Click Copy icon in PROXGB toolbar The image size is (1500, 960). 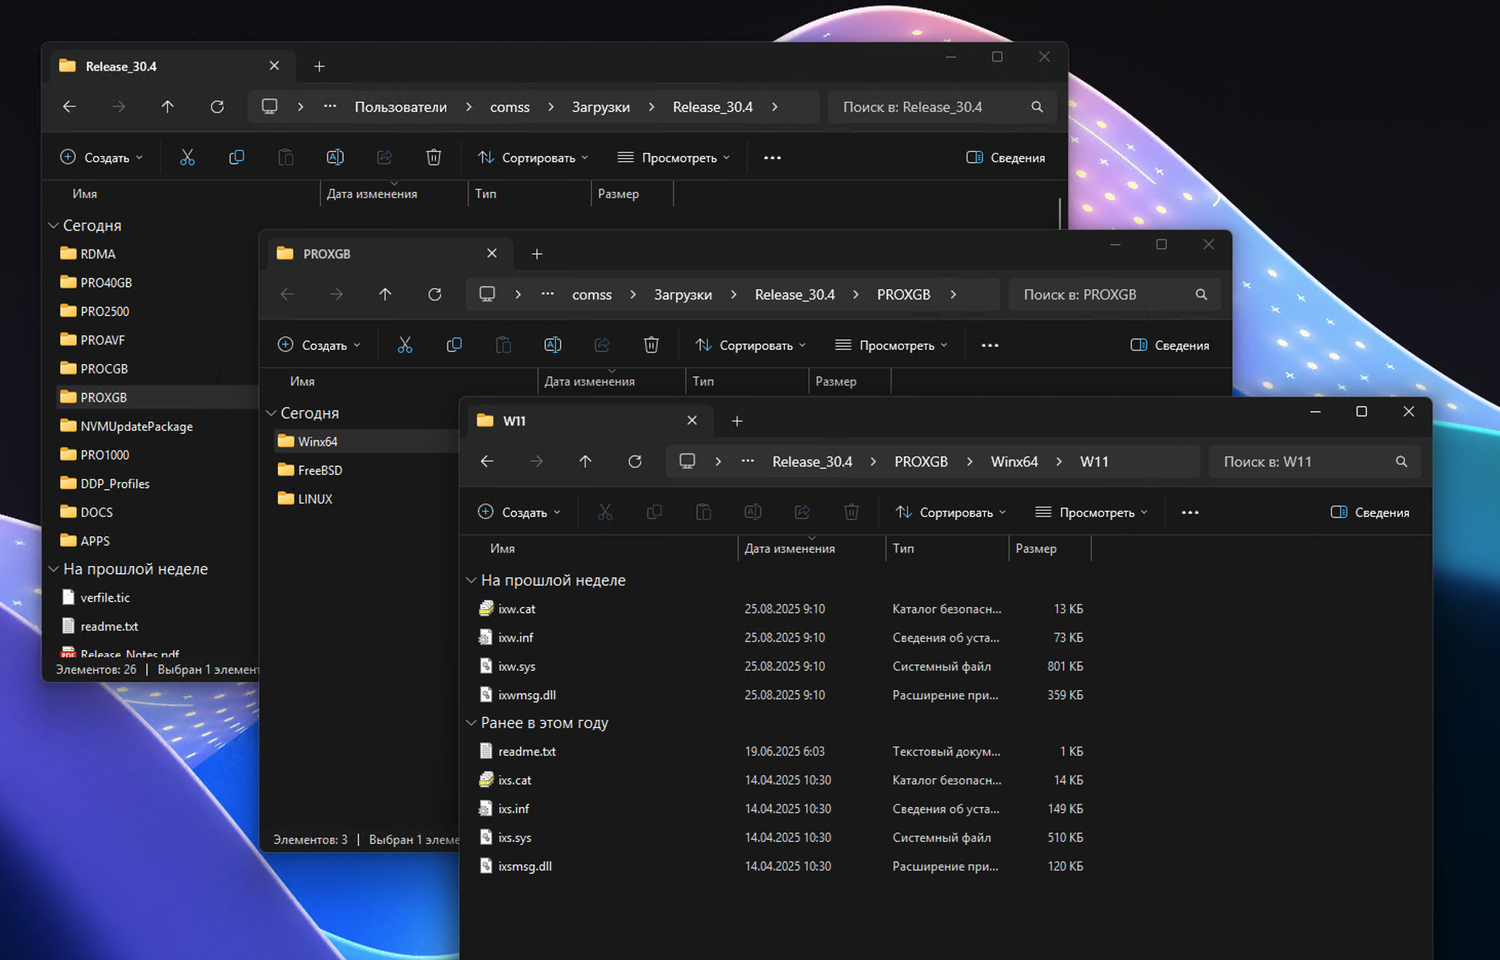pos(454,345)
